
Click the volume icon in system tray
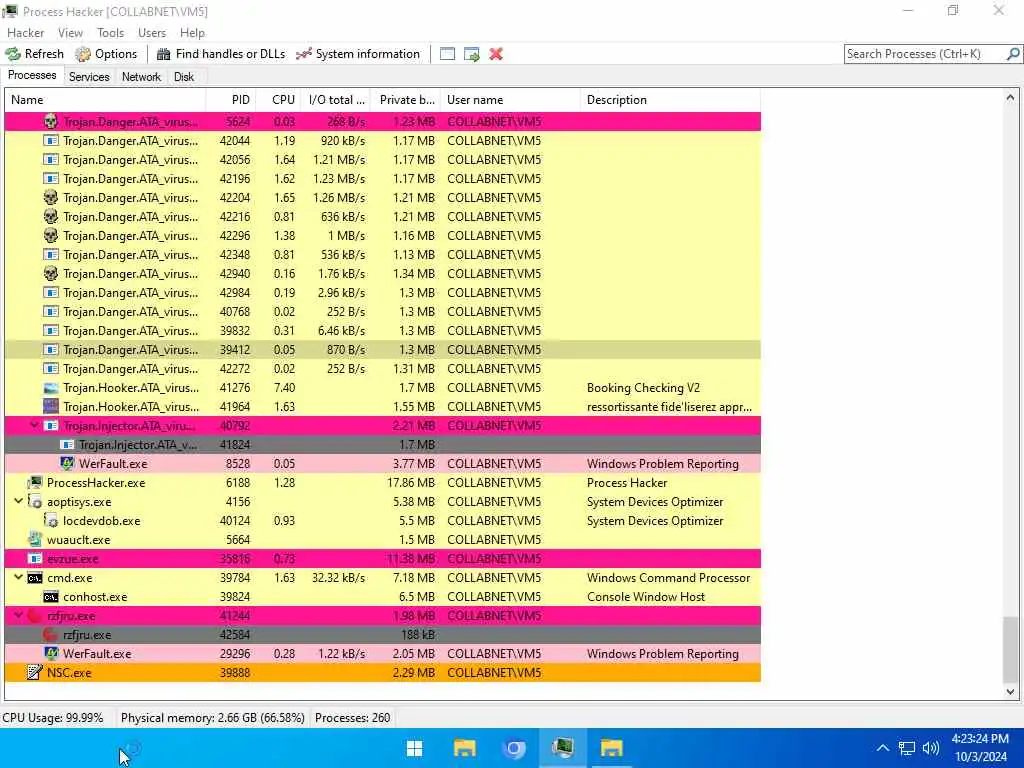pos(931,748)
